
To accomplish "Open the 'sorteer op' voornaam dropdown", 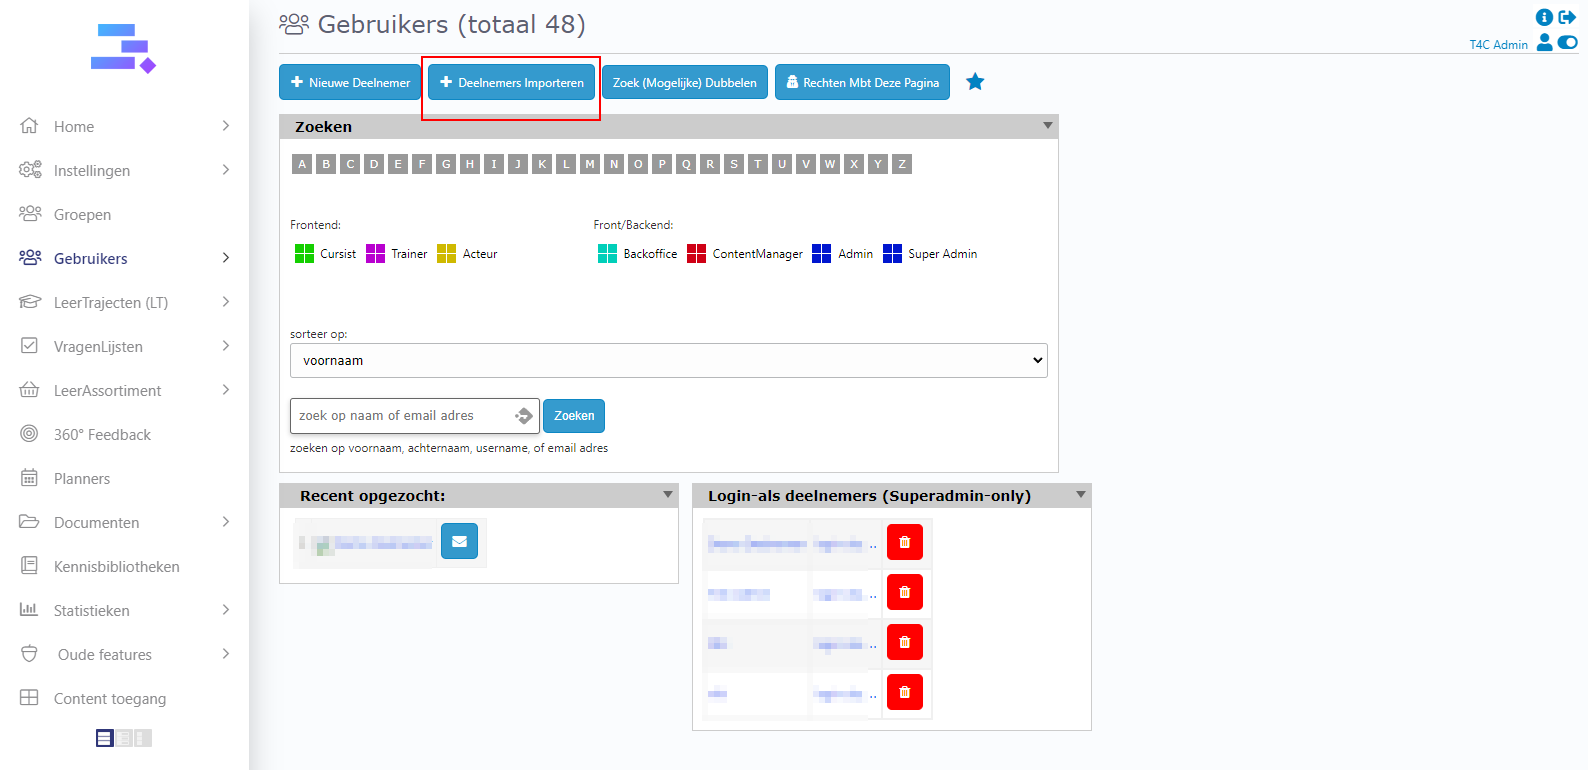I will click(668, 361).
